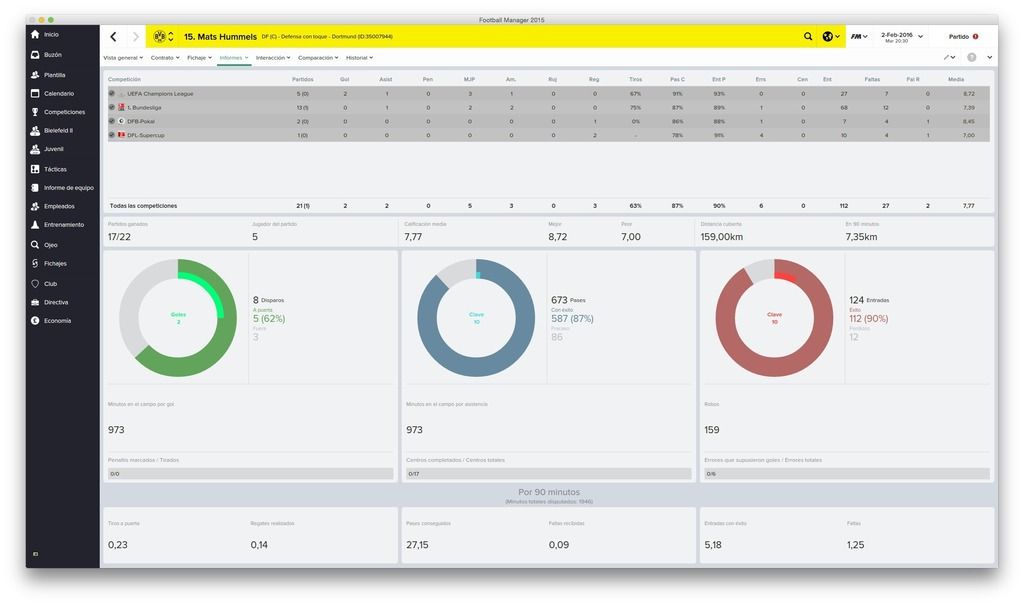Open the Juvenil youth team icon
1024x605 pixels.
(x=35, y=149)
